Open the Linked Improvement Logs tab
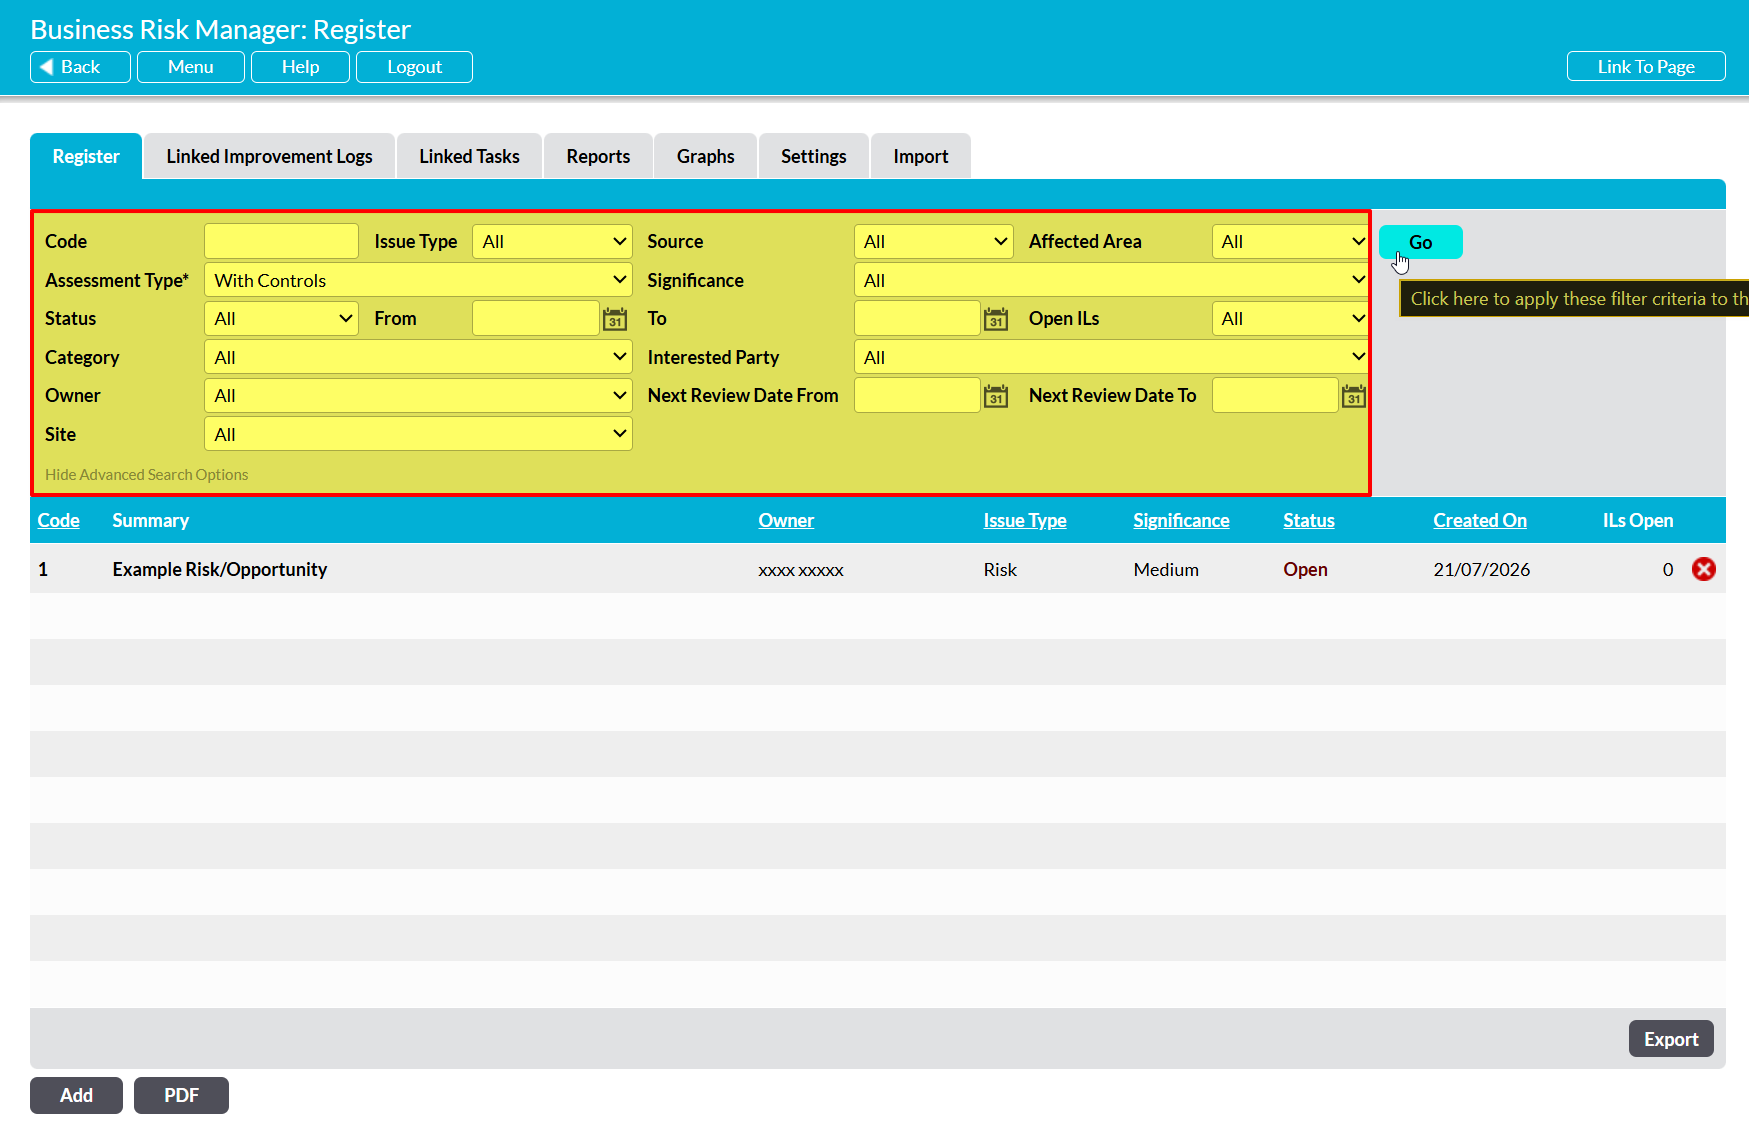 pyautogui.click(x=269, y=156)
